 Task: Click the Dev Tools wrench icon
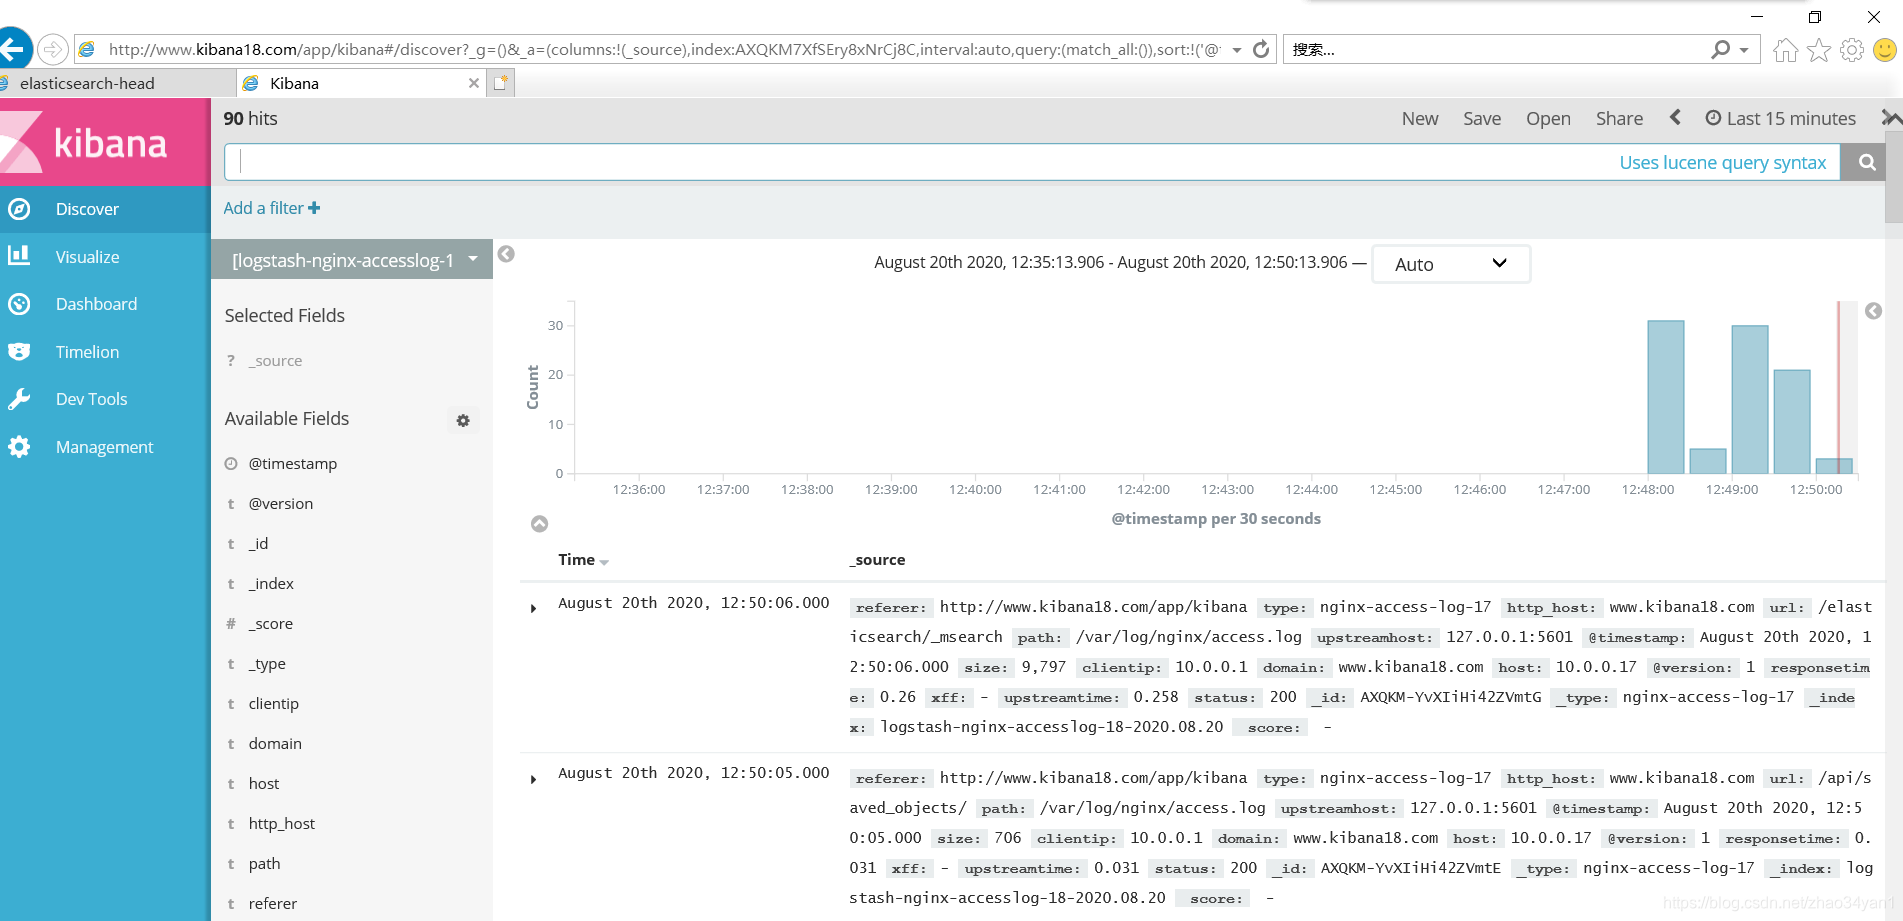(19, 399)
